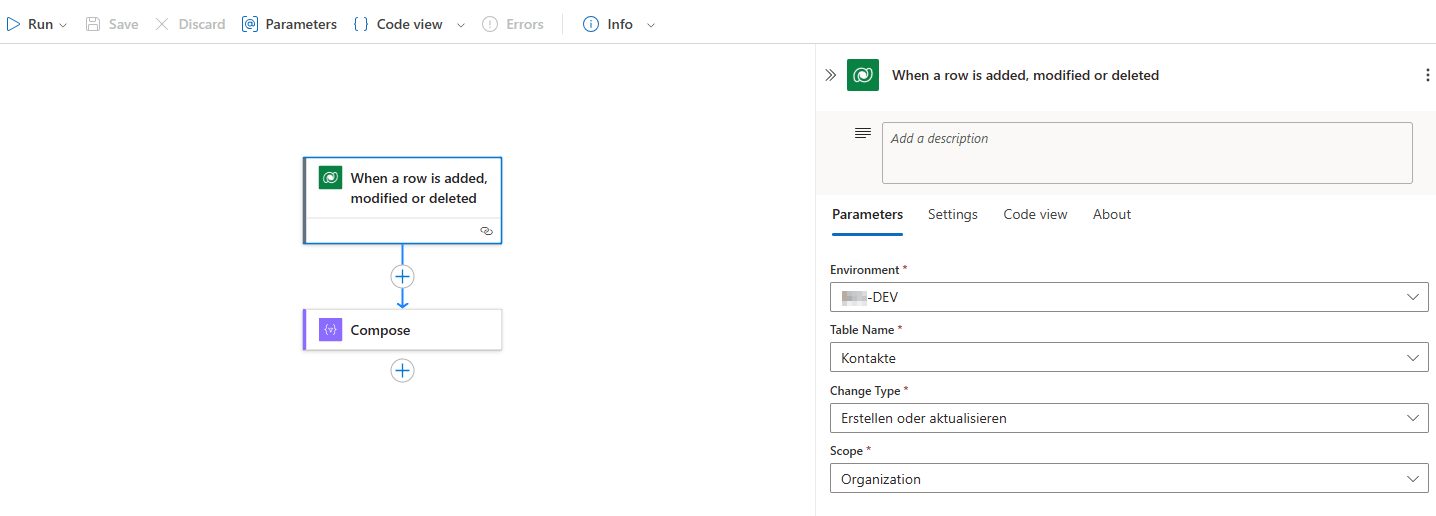Open the Table Name dropdown showing Kontakte
This screenshot has width=1436, height=516.
[1129, 358]
